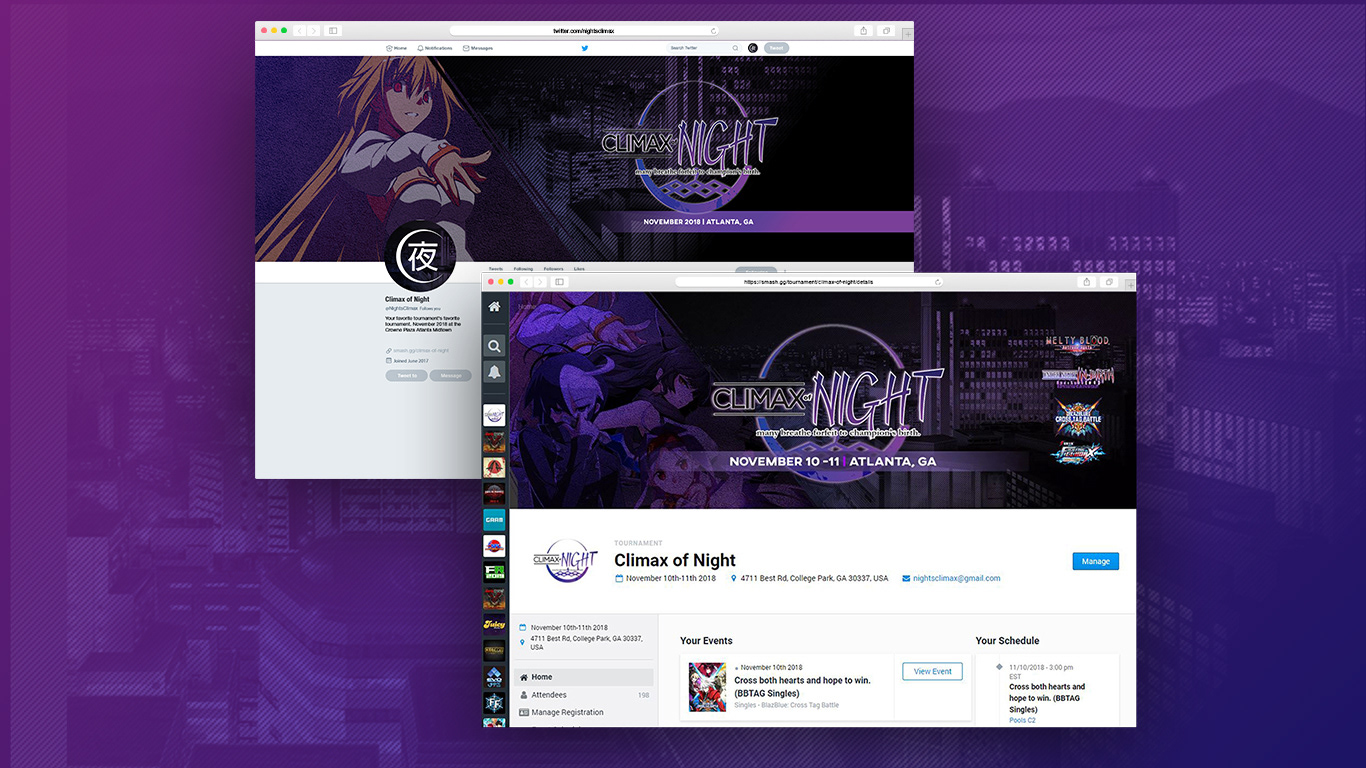
Task: Click the Search Twitter input field
Action: pos(702,48)
